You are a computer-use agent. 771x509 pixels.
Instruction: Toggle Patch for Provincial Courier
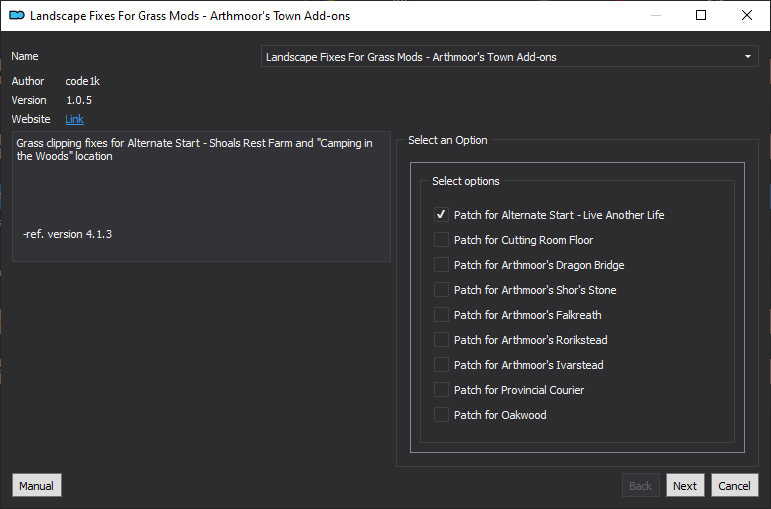coord(441,390)
